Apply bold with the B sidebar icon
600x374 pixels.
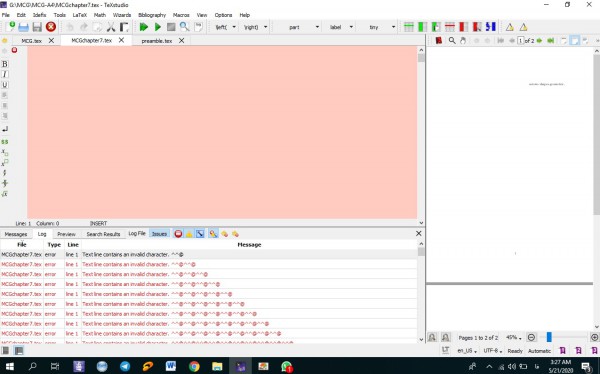pos(5,64)
